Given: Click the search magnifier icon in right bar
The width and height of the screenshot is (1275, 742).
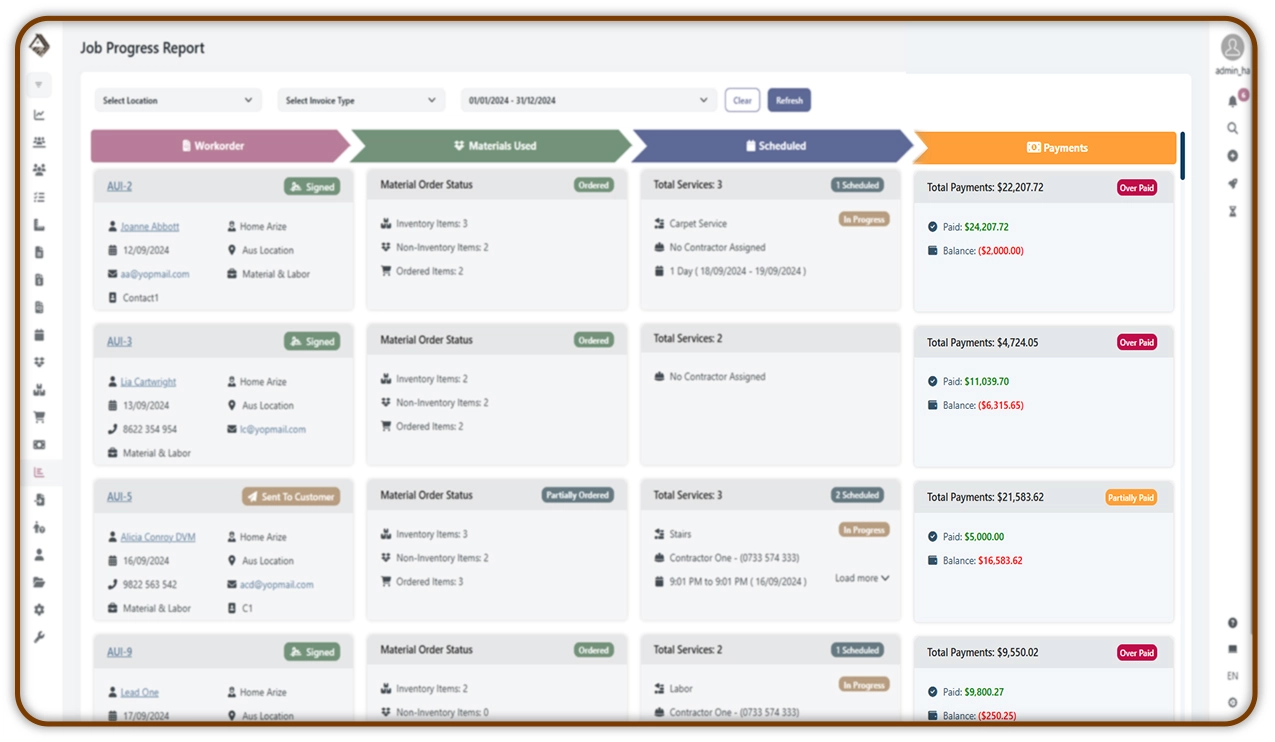Looking at the screenshot, I should click(1233, 128).
